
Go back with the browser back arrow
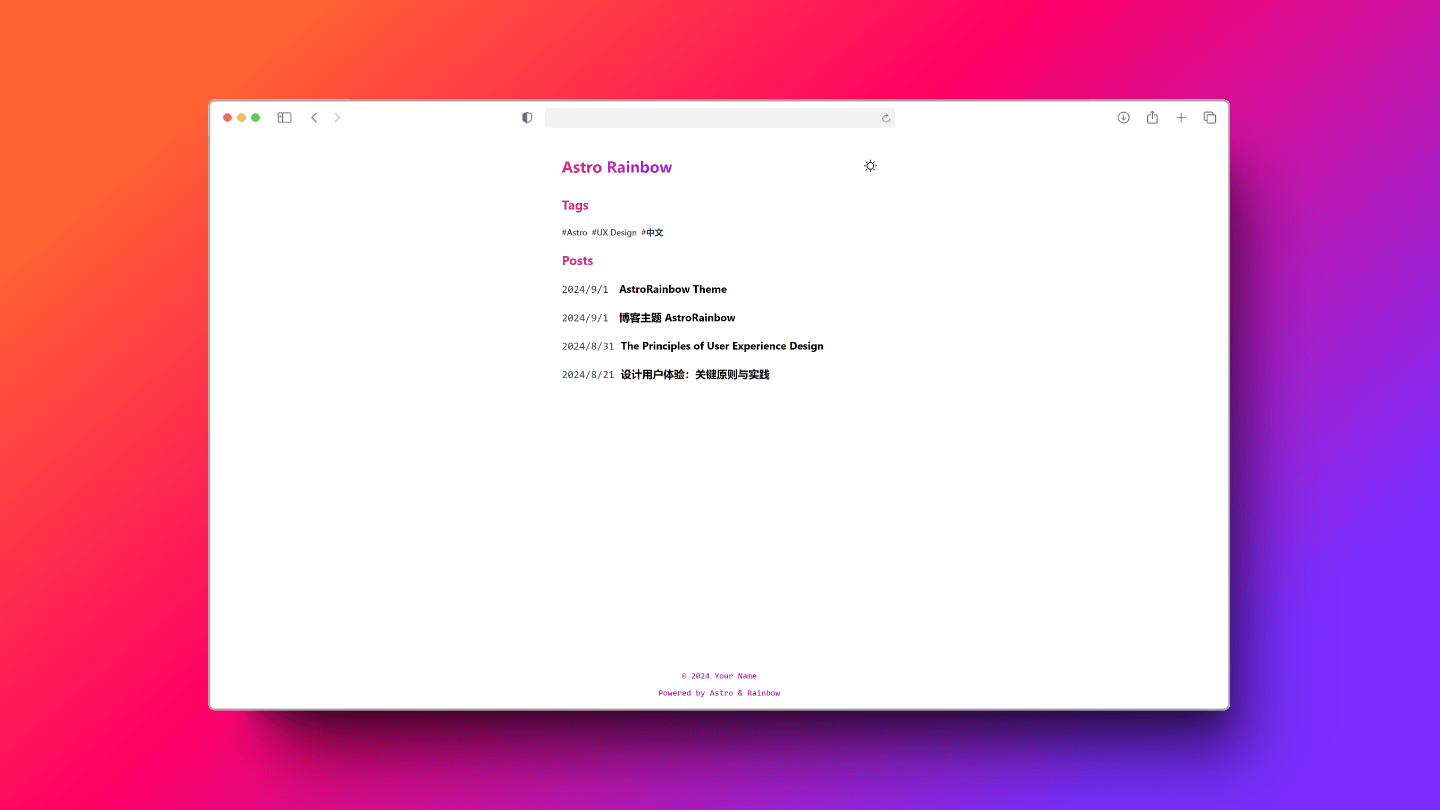click(314, 118)
